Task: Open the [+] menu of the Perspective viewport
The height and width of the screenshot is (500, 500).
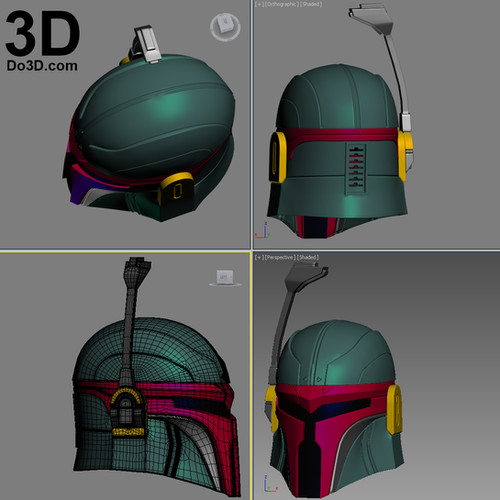Action: (258, 257)
